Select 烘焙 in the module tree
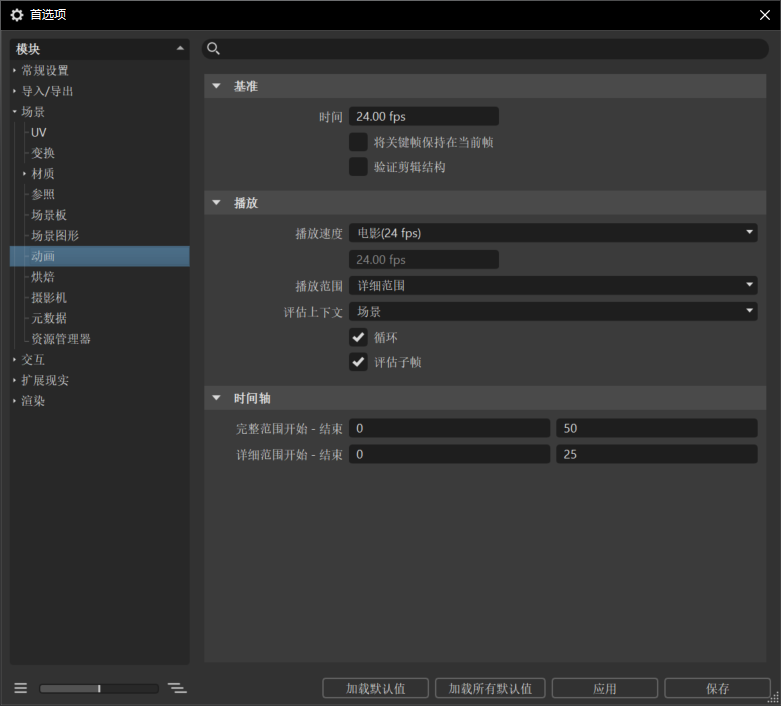781x706 pixels. [x=43, y=277]
